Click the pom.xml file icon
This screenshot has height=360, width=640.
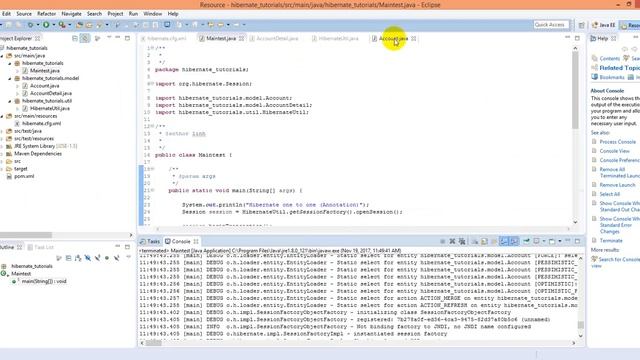click(x=9, y=176)
